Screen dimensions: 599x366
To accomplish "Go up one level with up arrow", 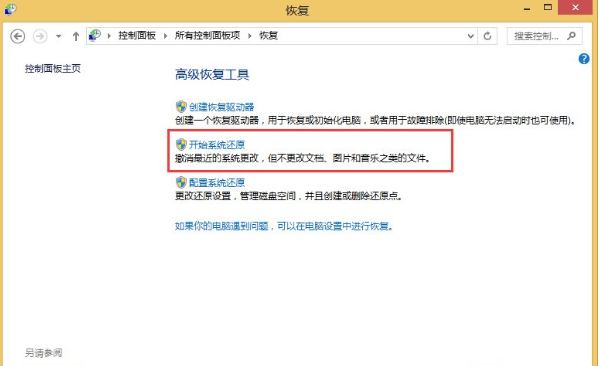I will click(x=76, y=36).
